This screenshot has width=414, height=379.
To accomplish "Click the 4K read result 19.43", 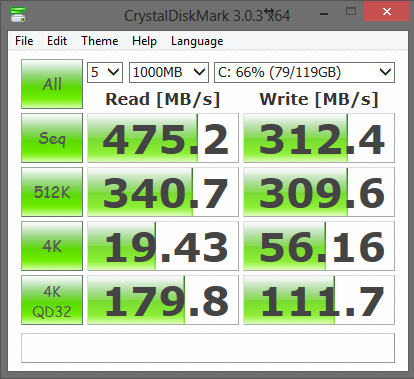I will point(163,246).
